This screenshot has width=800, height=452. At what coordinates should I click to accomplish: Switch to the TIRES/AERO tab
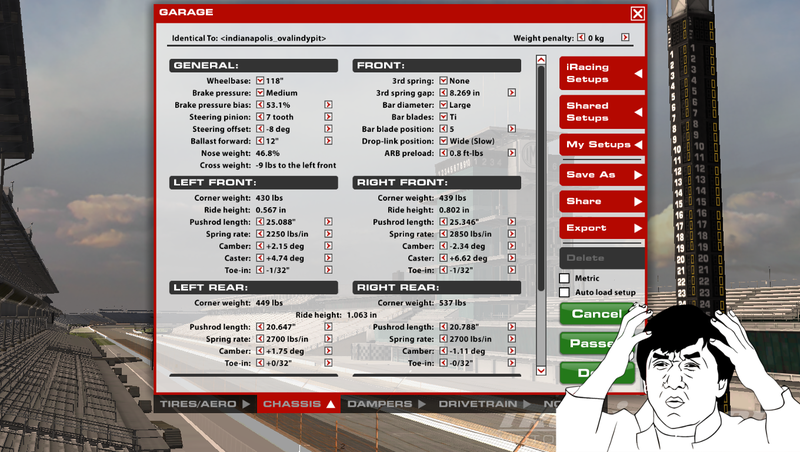(x=205, y=404)
